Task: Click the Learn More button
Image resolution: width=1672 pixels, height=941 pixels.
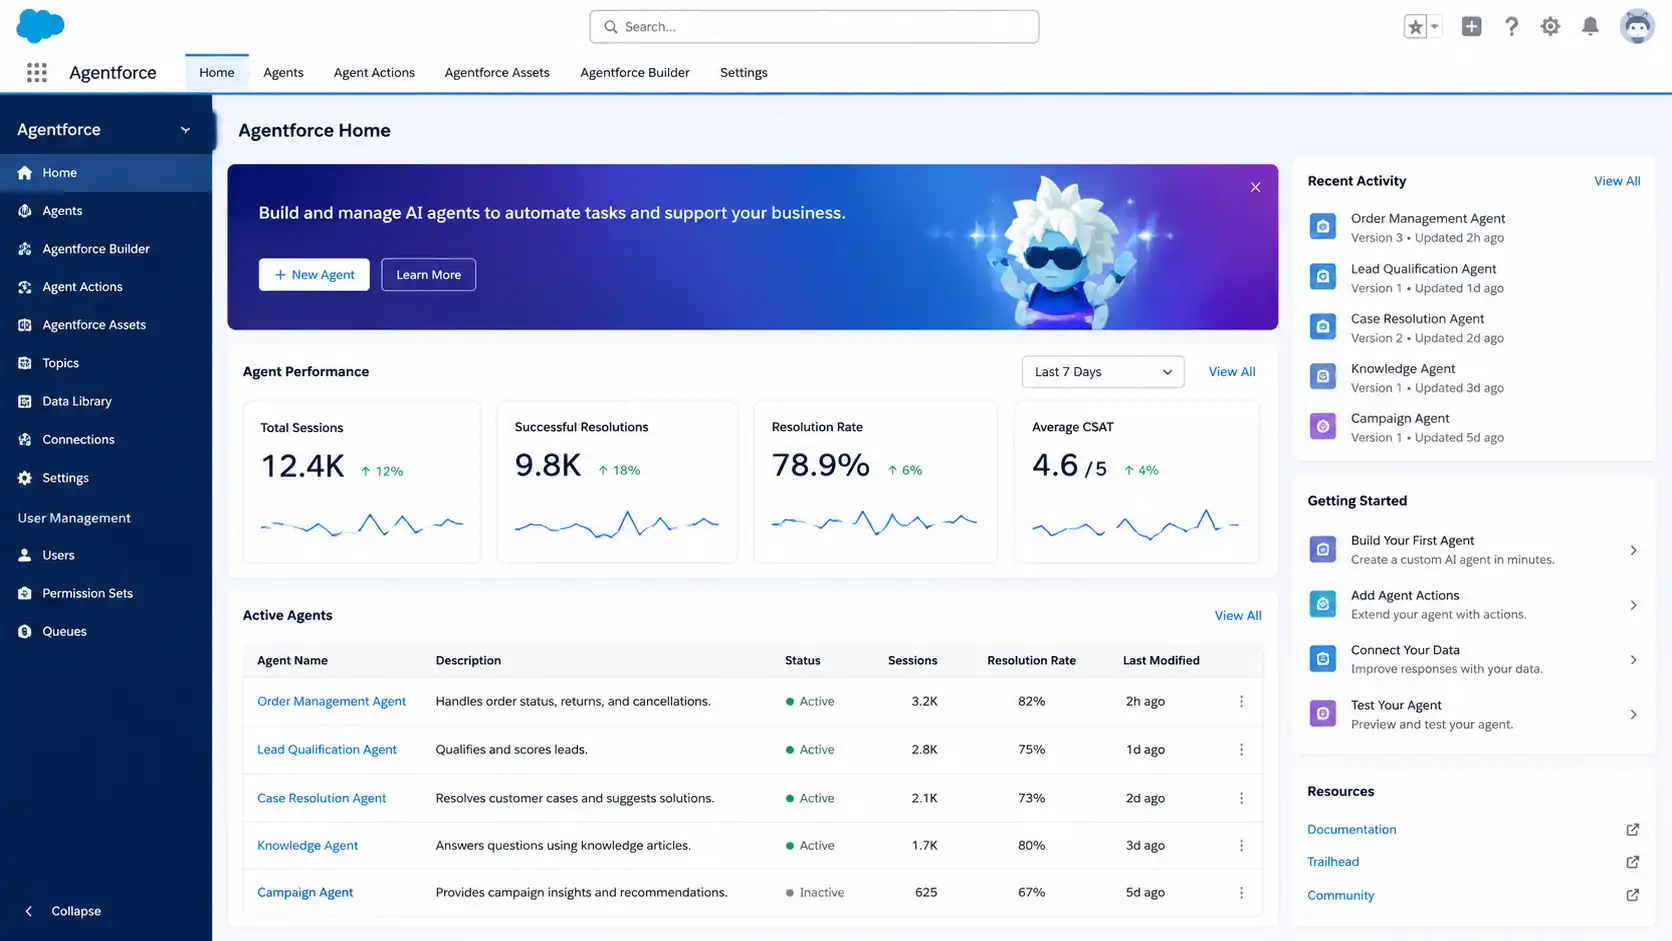Action: pyautogui.click(x=428, y=275)
